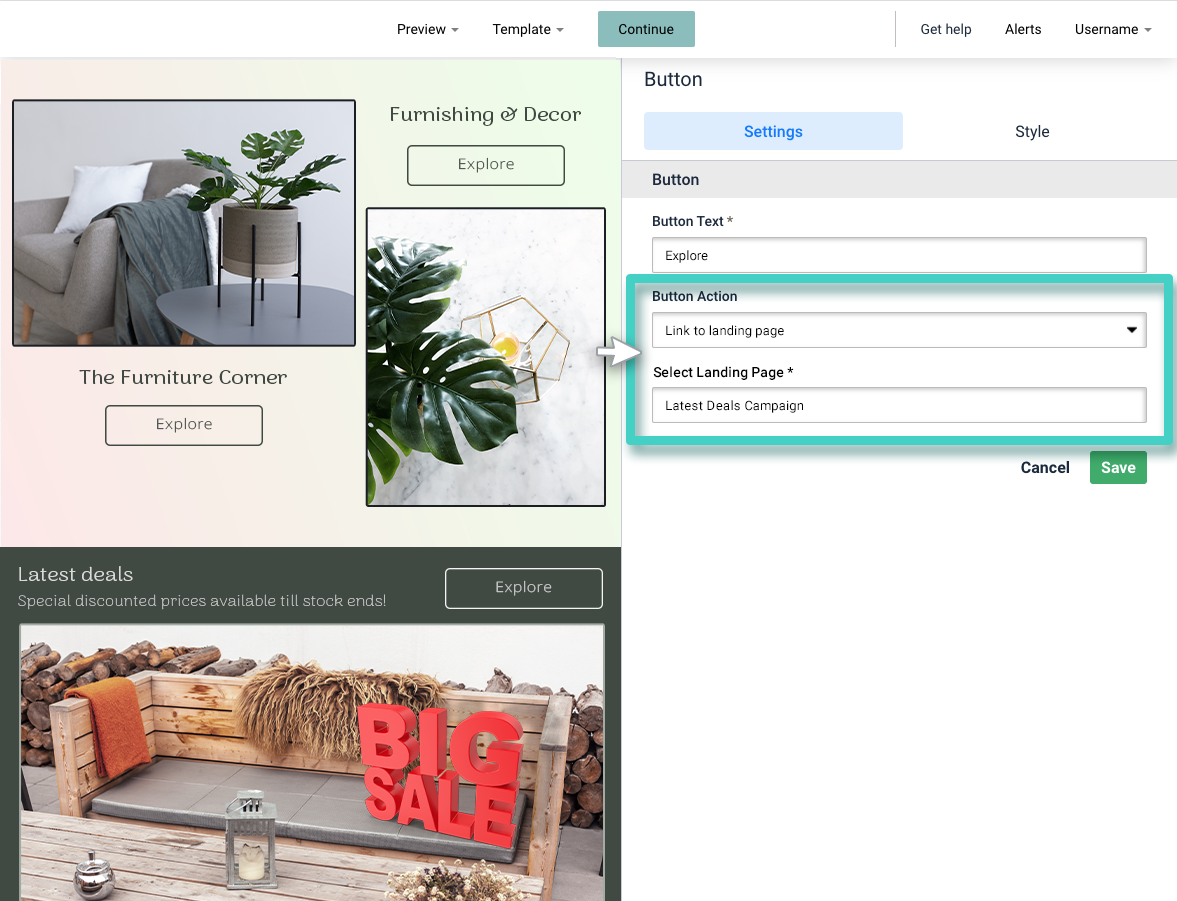Switch to the Settings tab
1177x901 pixels.
(773, 131)
